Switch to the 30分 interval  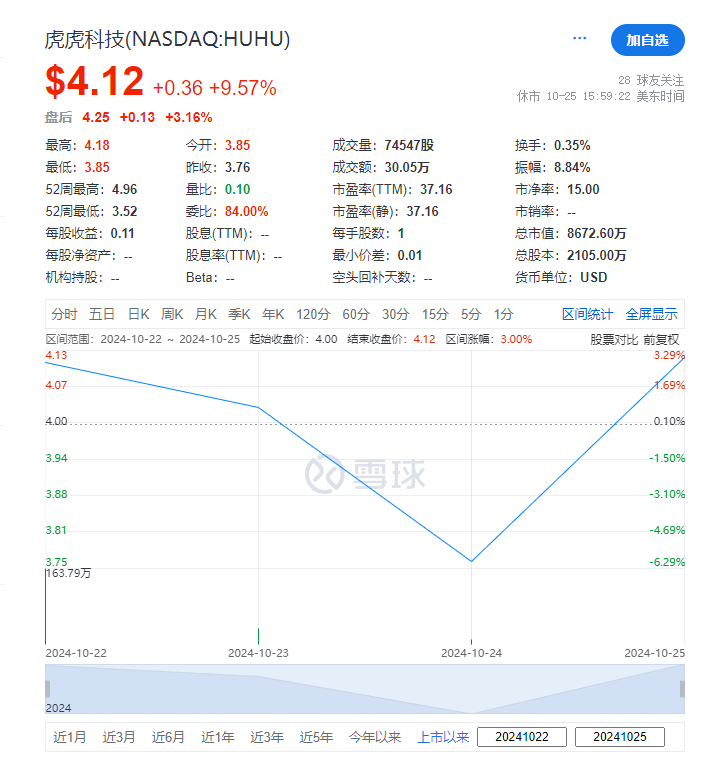pos(395,314)
